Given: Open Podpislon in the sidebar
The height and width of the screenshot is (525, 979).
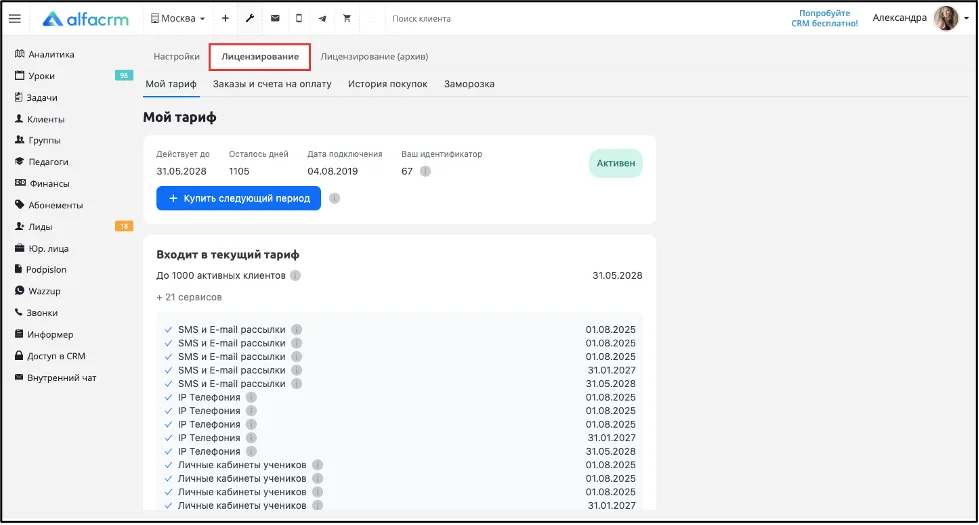Looking at the screenshot, I should point(41,270).
